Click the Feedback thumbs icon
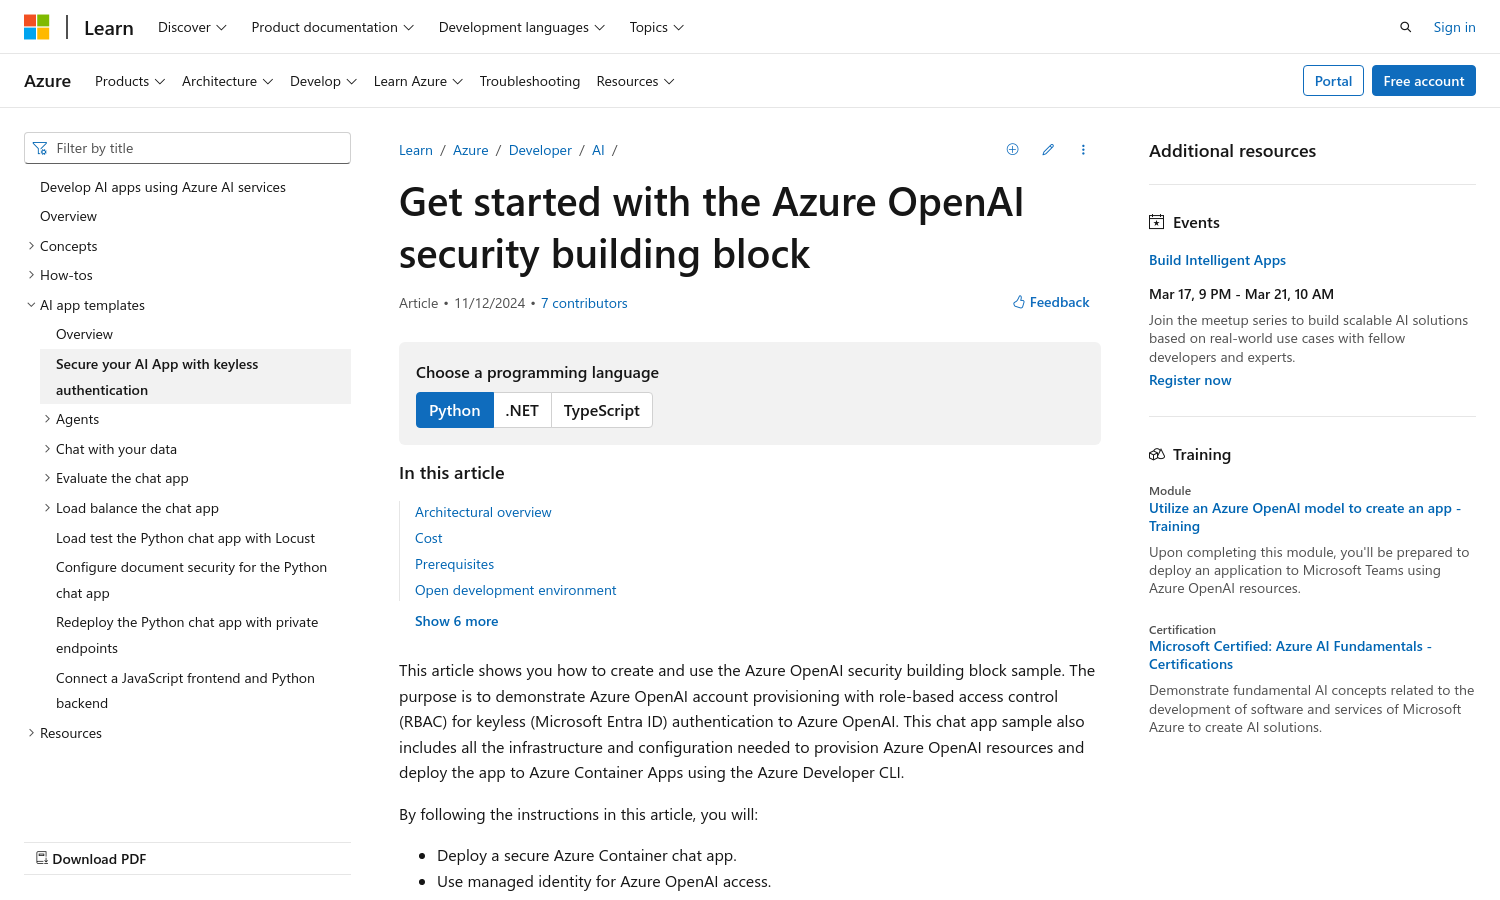 click(x=1018, y=301)
